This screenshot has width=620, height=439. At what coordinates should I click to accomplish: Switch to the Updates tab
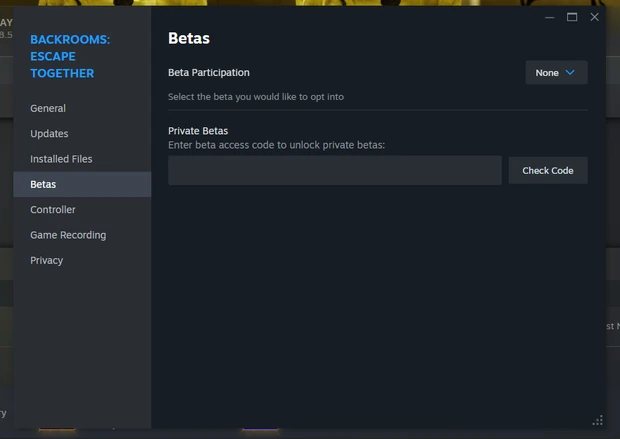(49, 134)
